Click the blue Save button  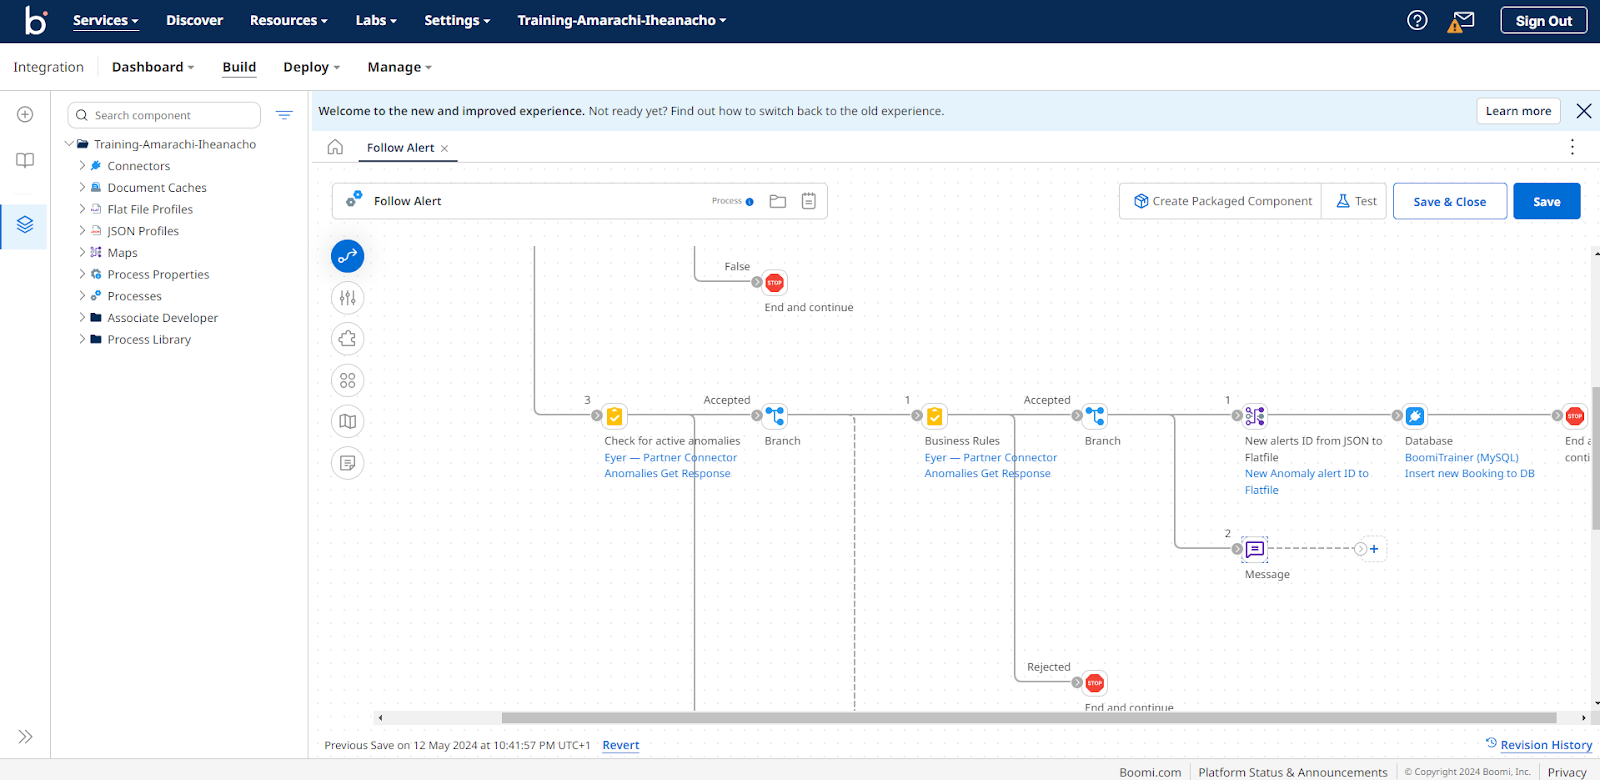[1547, 201]
